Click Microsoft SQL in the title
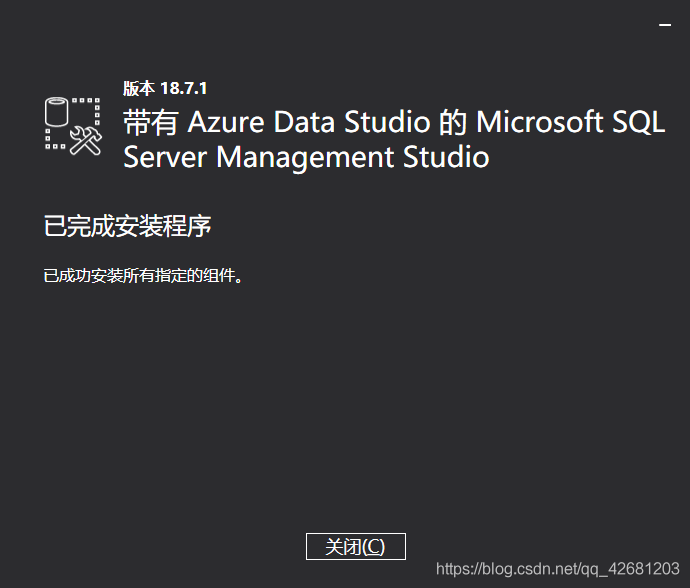Image resolution: width=690 pixels, height=588 pixels. (x=569, y=123)
